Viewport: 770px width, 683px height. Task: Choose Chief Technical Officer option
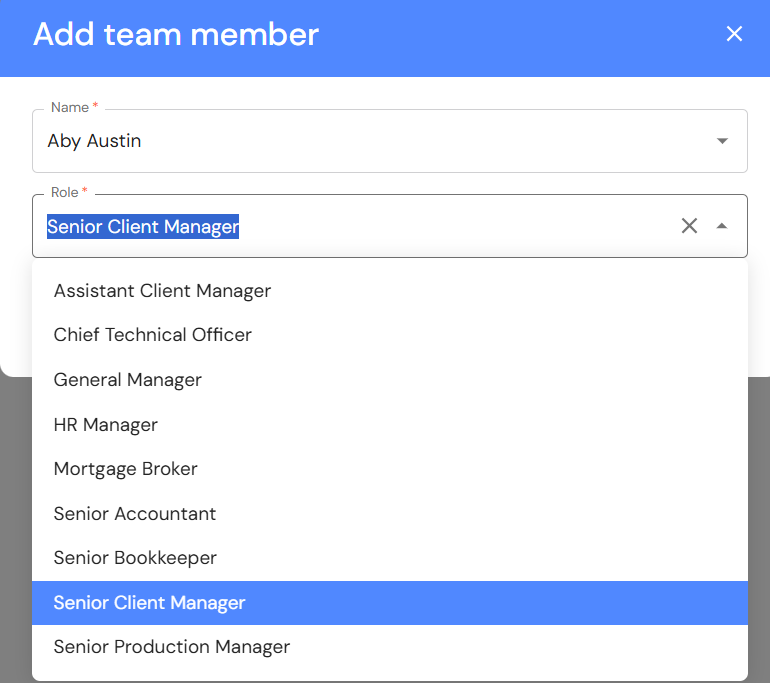tap(152, 335)
